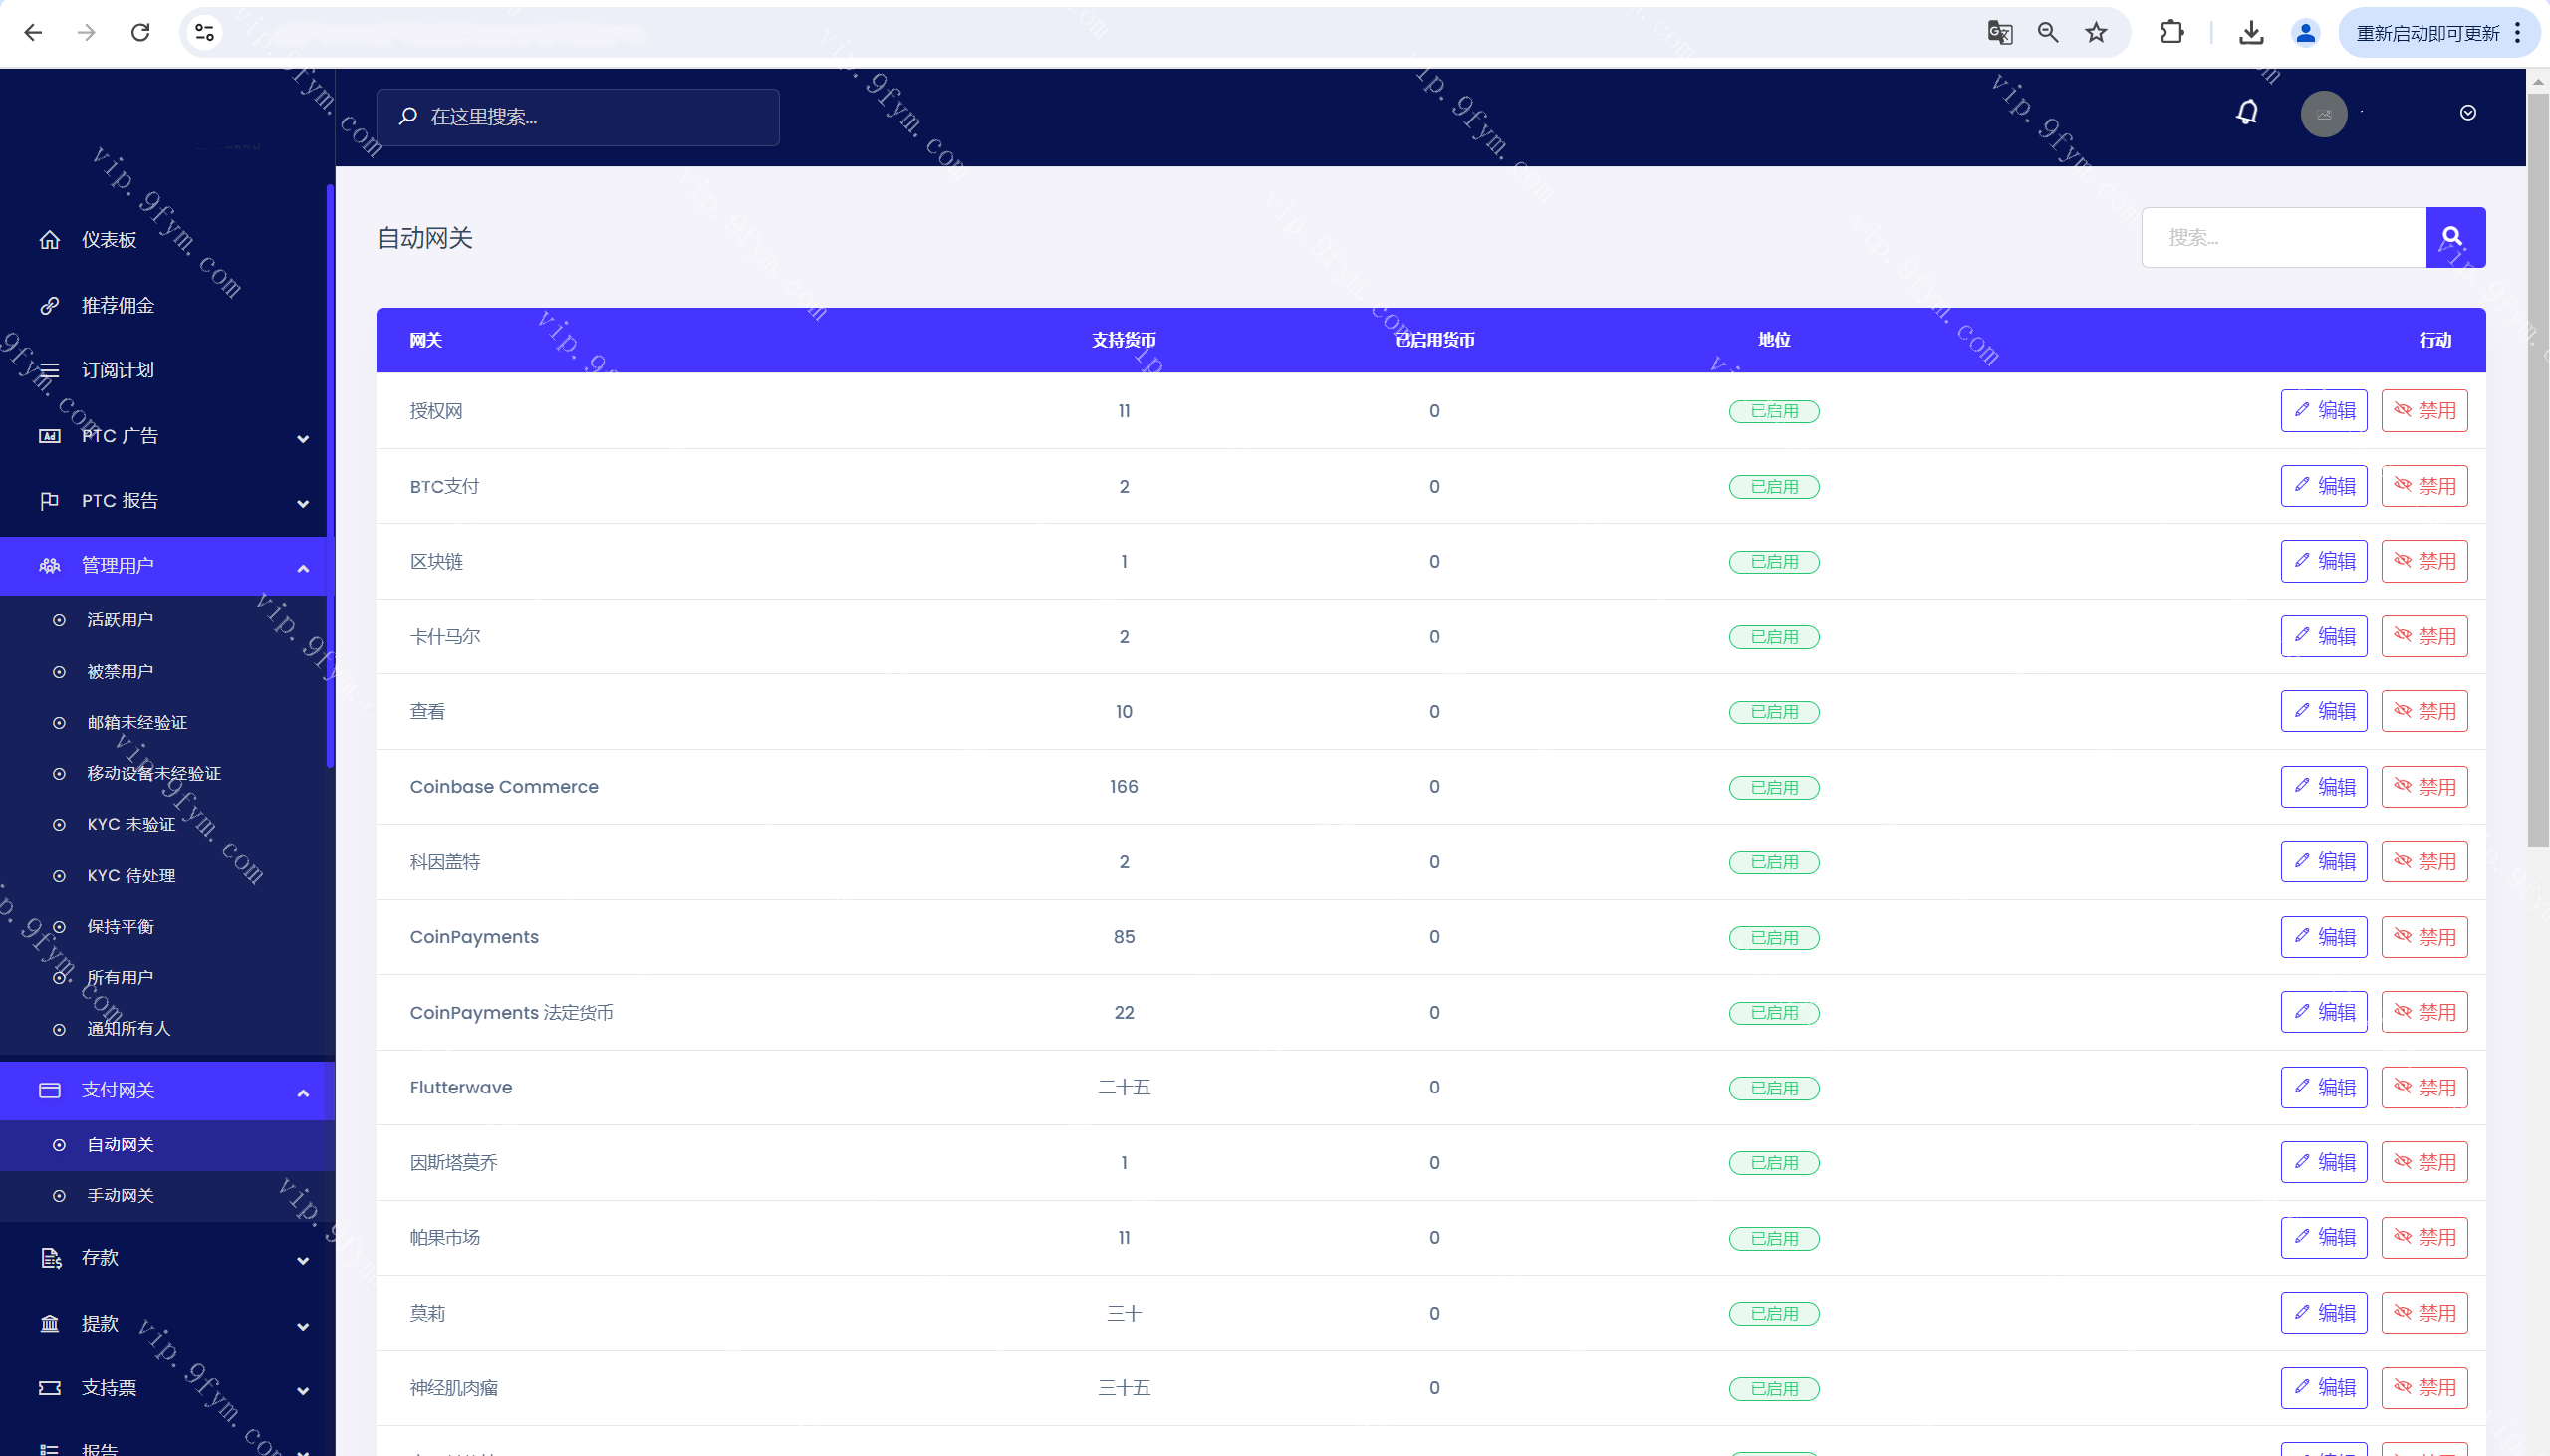The image size is (2550, 1456).
Task: Open 活跃用户 submenu item
Action: pos(120,620)
